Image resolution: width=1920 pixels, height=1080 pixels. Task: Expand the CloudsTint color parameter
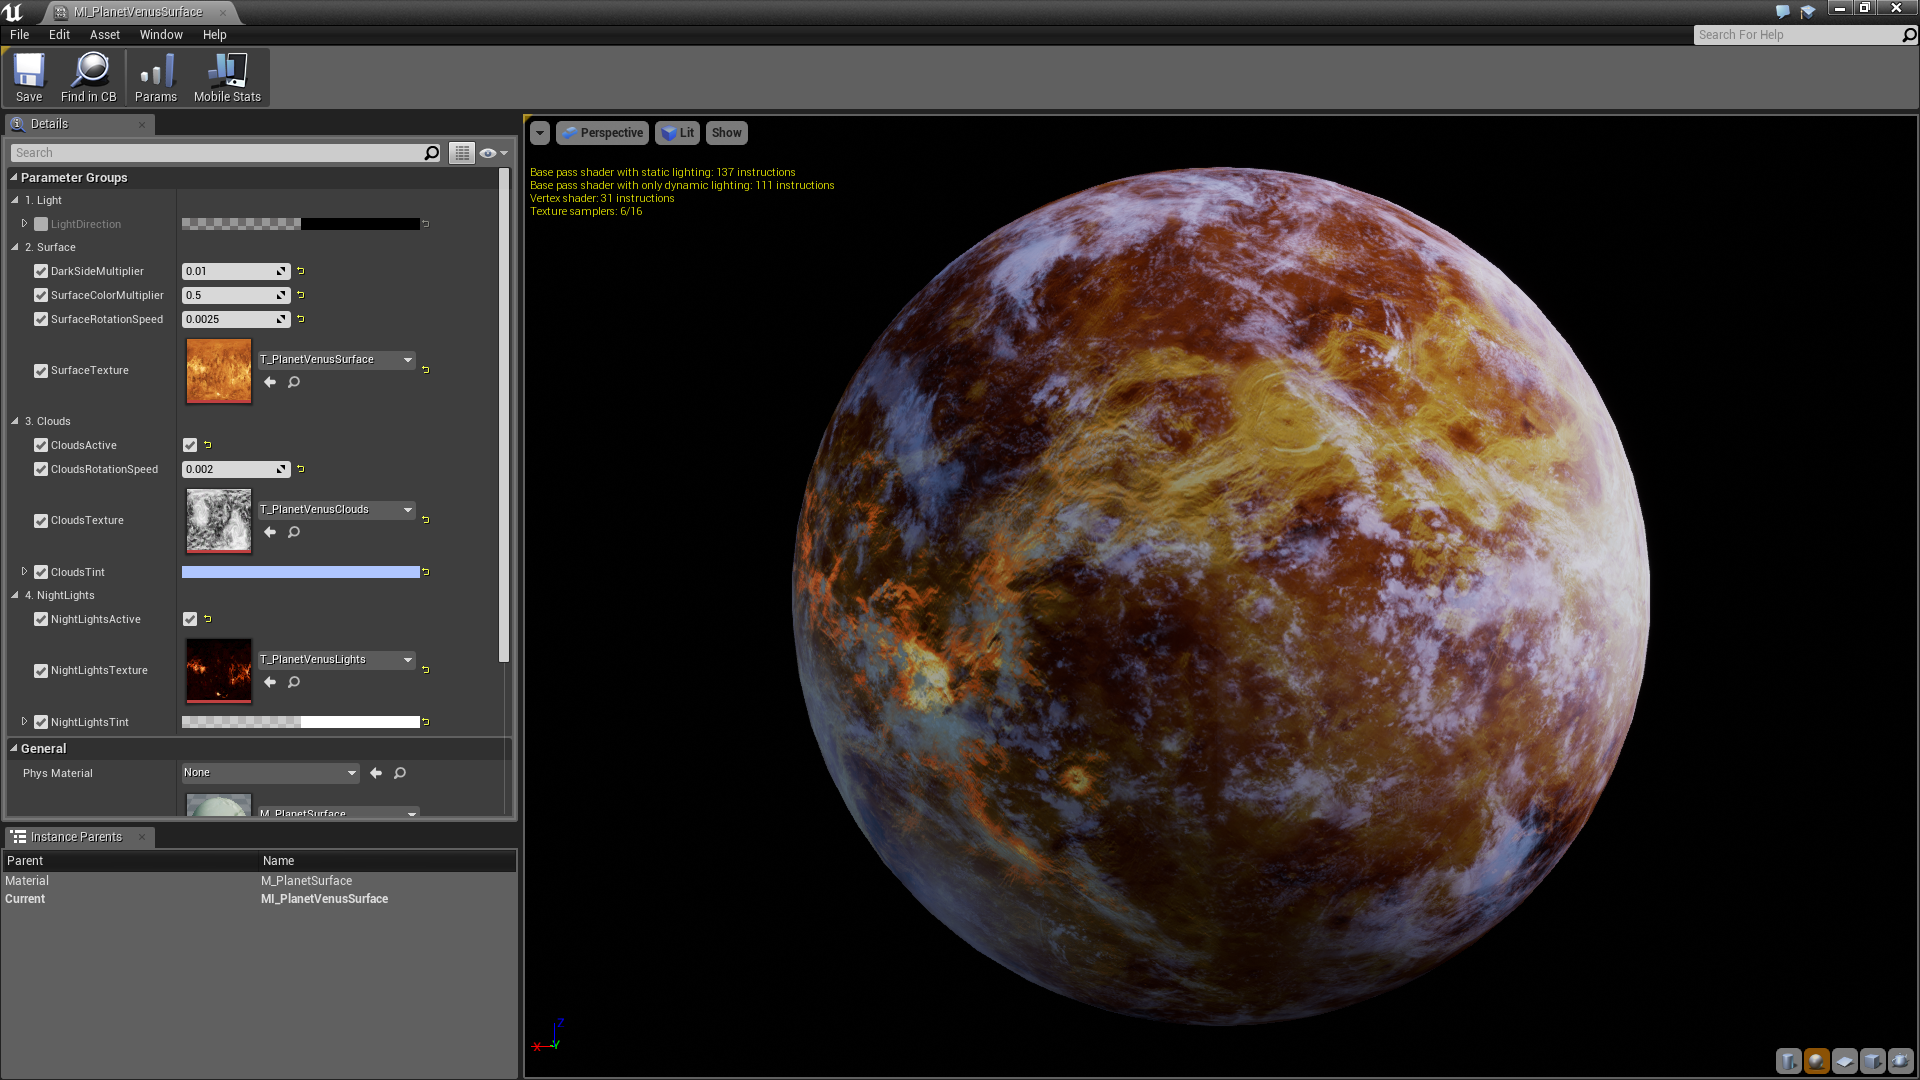24,571
